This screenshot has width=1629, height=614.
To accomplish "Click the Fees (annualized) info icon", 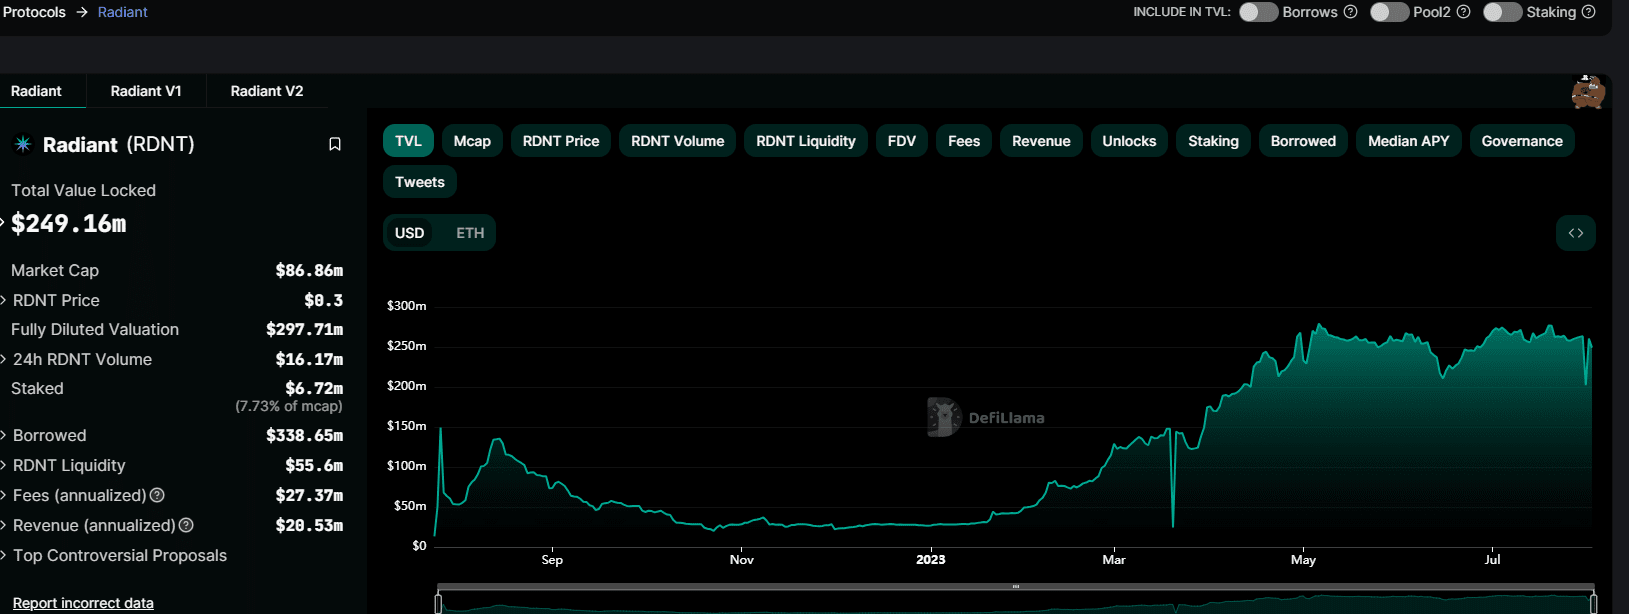I will pos(157,495).
